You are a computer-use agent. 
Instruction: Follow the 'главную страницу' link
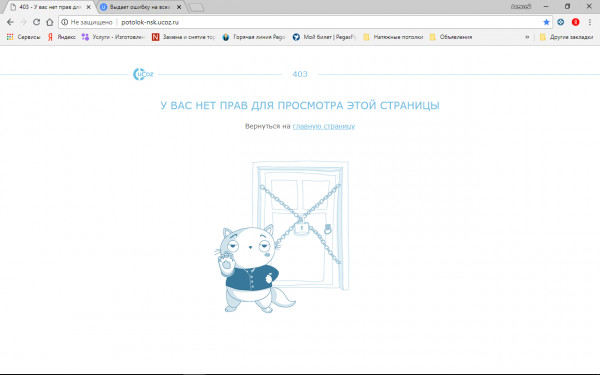click(x=324, y=126)
